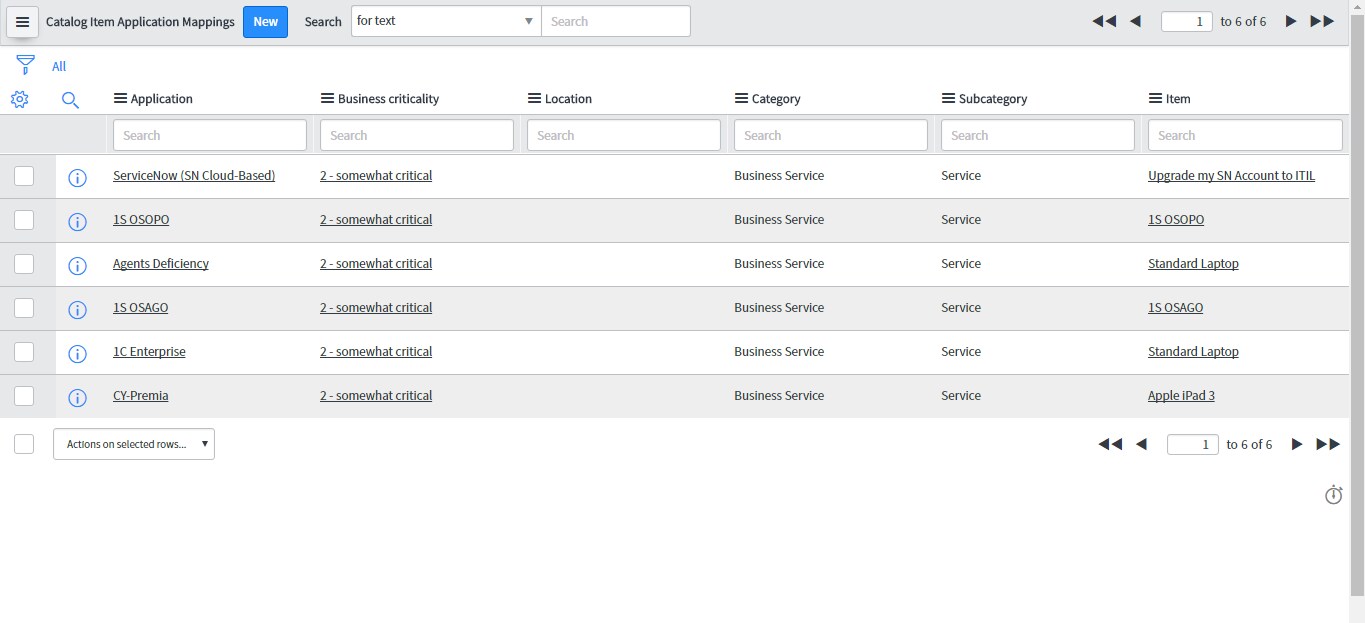Toggle column search magnifier icon
Screen dimensions: 1365x623
click(x=70, y=99)
